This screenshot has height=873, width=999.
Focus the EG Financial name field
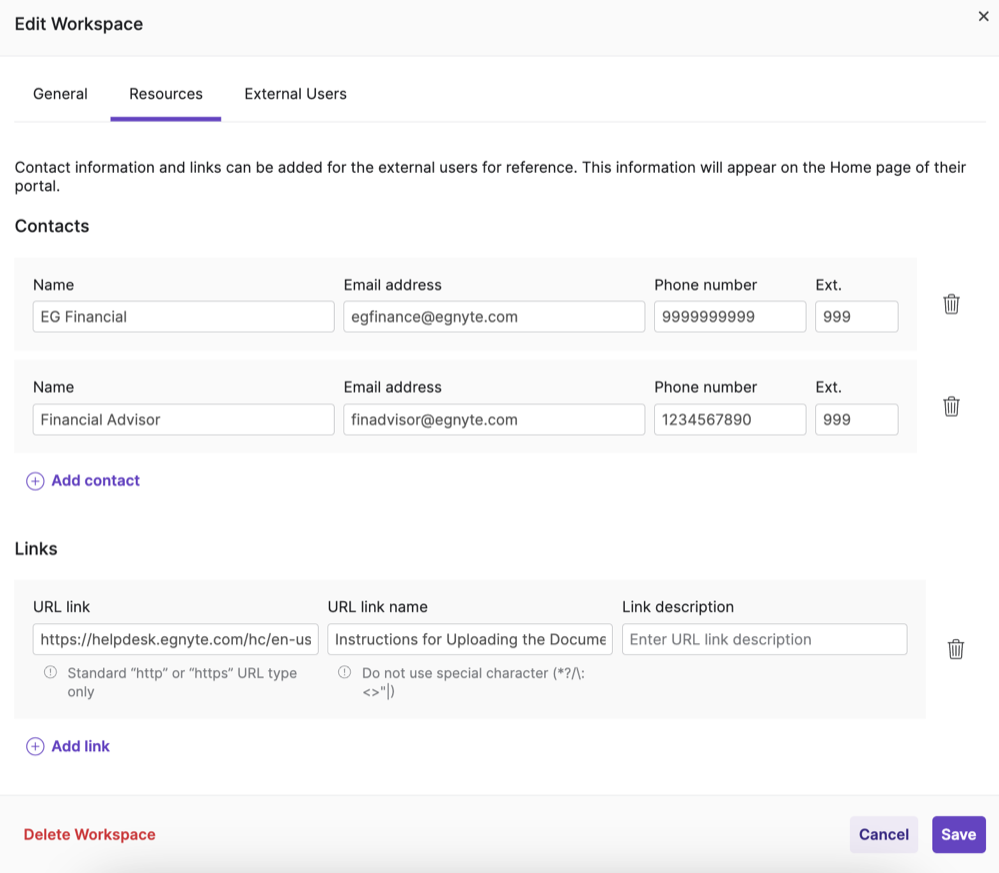point(183,317)
